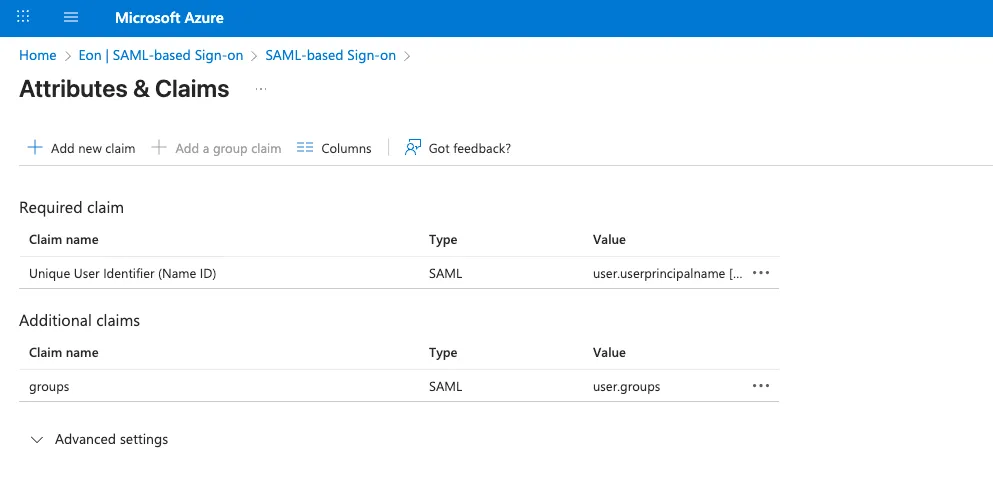The height and width of the screenshot is (480, 993).
Task: Click the plus icon for Add new claim
Action: click(35, 148)
